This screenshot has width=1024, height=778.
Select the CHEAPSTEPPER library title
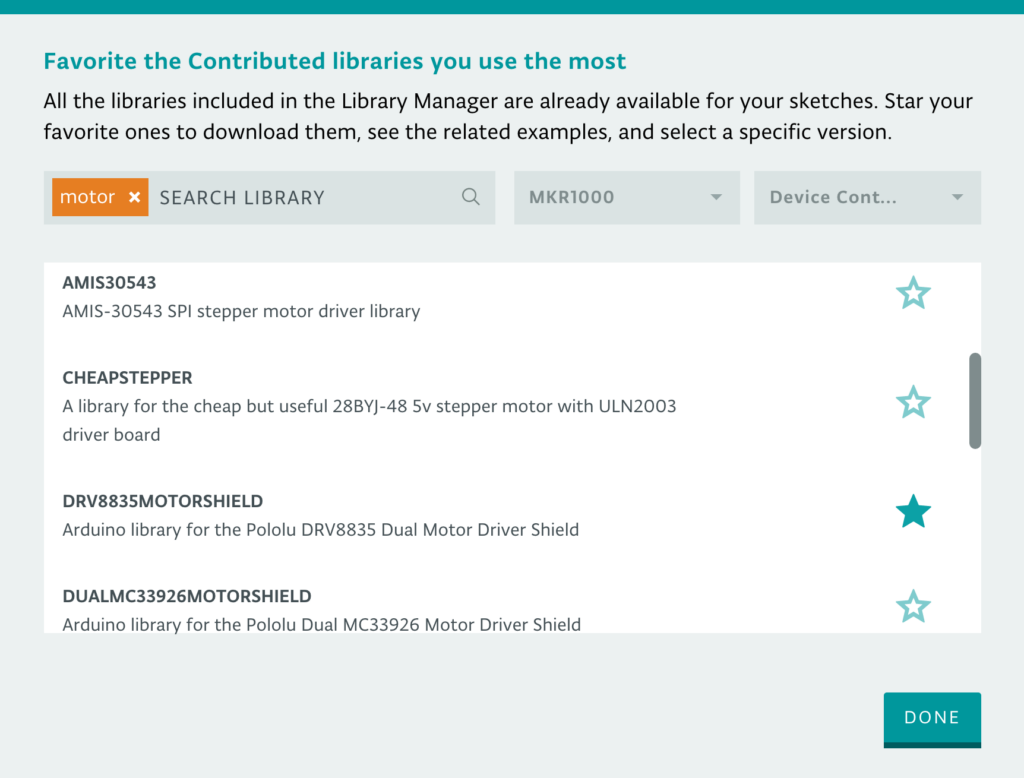pos(127,378)
